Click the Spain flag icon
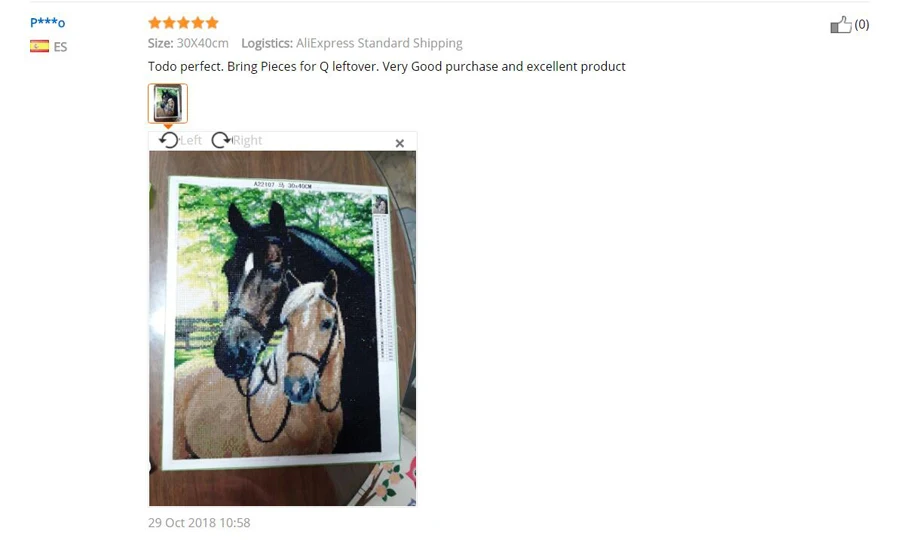This screenshot has width=900, height=540. tap(39, 46)
